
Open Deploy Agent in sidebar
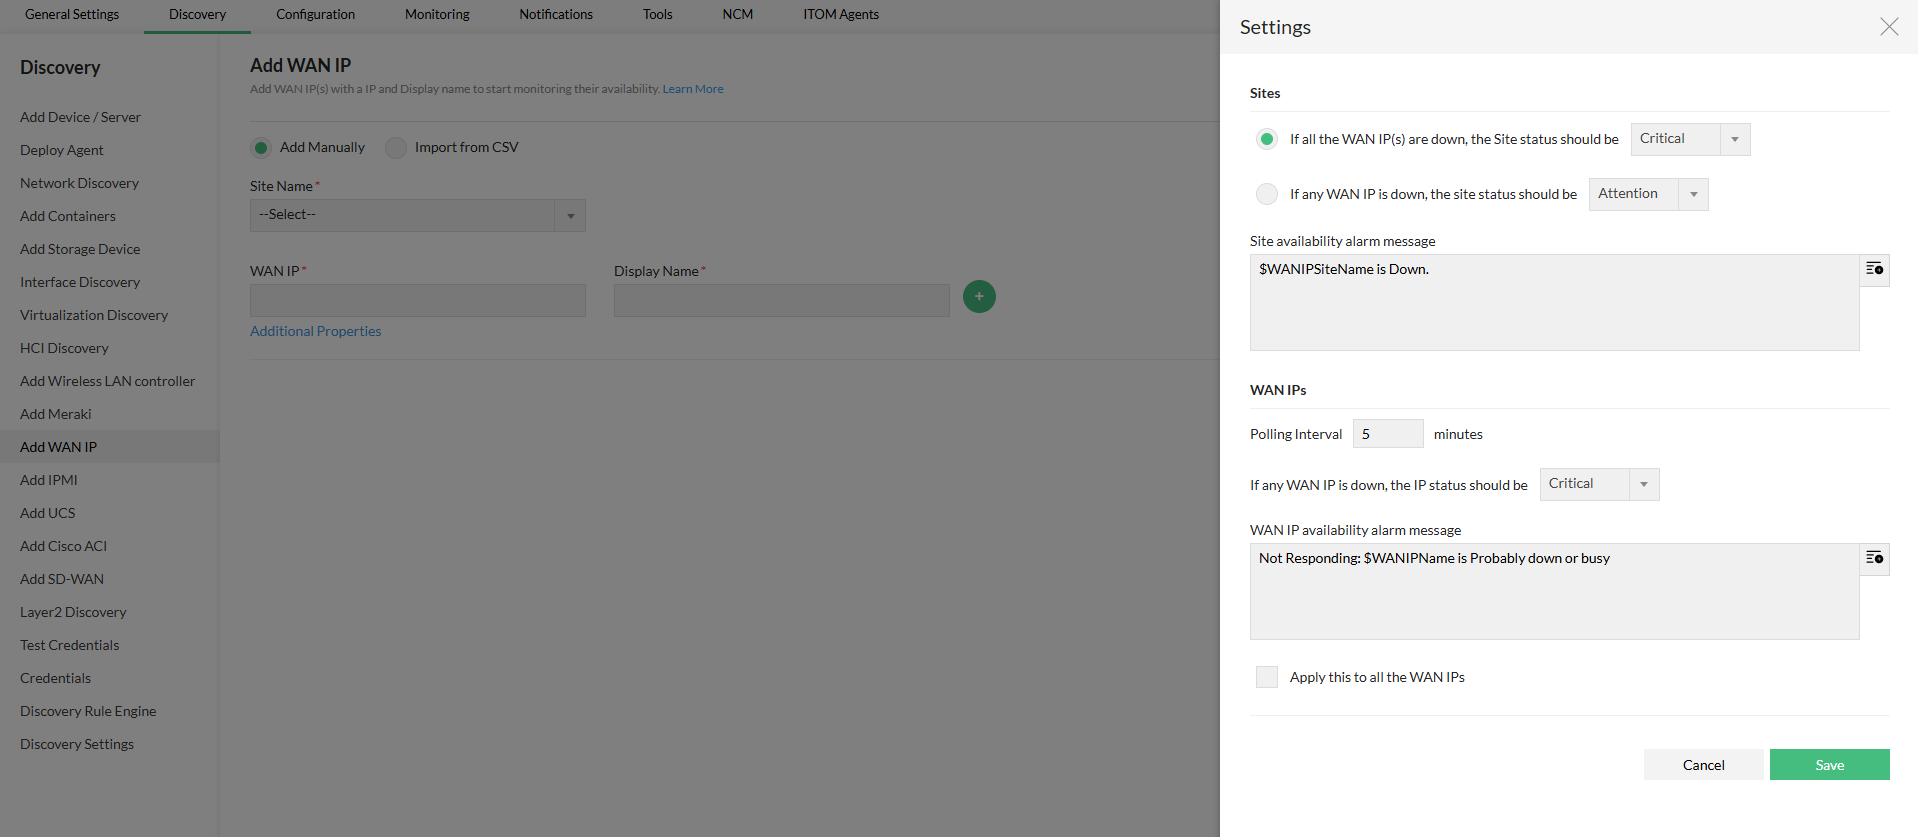pyautogui.click(x=62, y=150)
